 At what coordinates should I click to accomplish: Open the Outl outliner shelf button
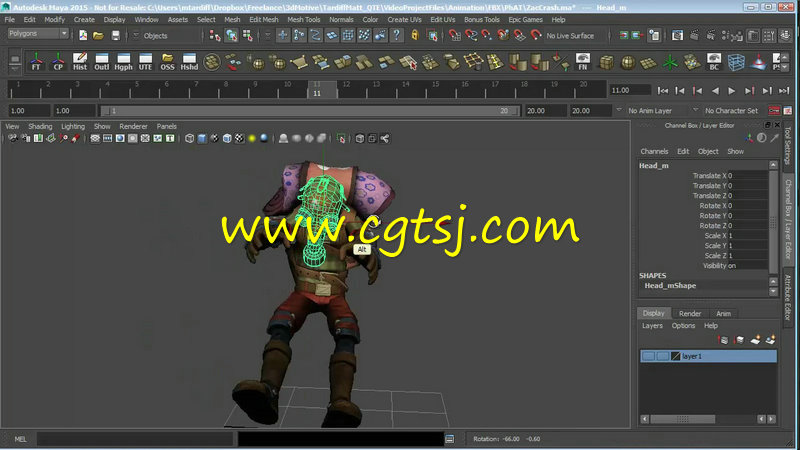click(x=102, y=62)
